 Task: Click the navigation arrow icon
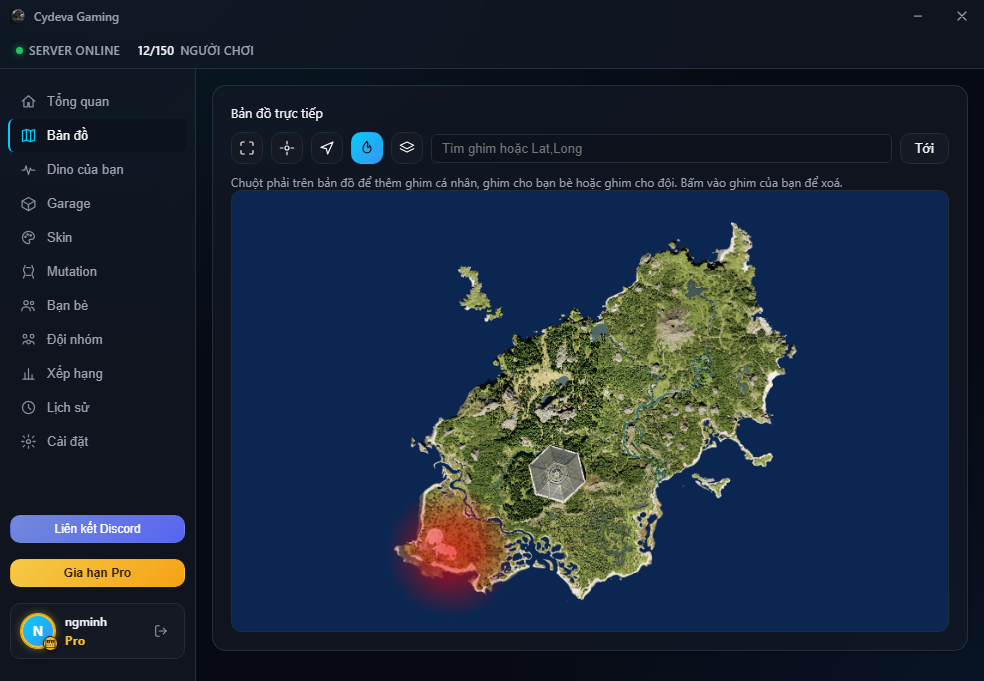click(327, 148)
